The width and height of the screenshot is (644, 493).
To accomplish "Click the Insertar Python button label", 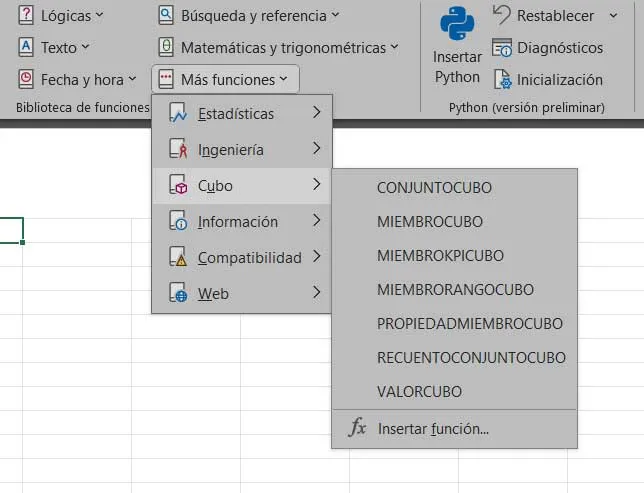I will pyautogui.click(x=457, y=67).
